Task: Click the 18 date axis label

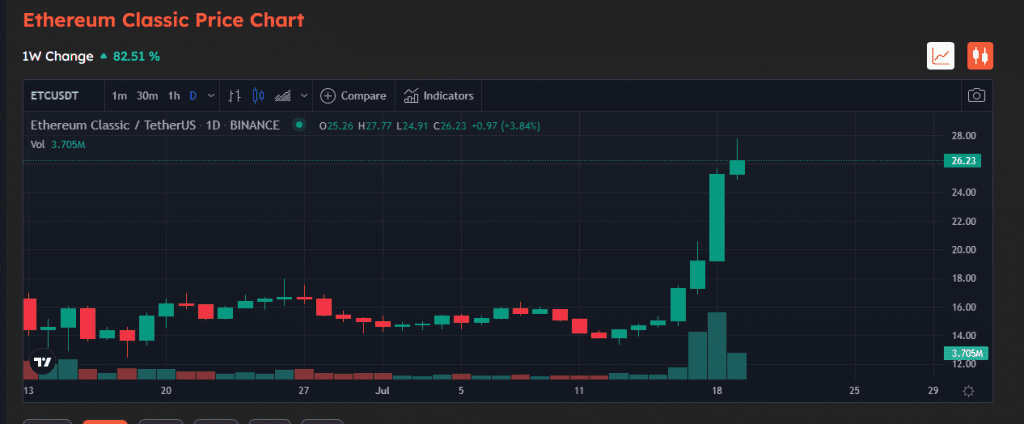Action: (716, 391)
